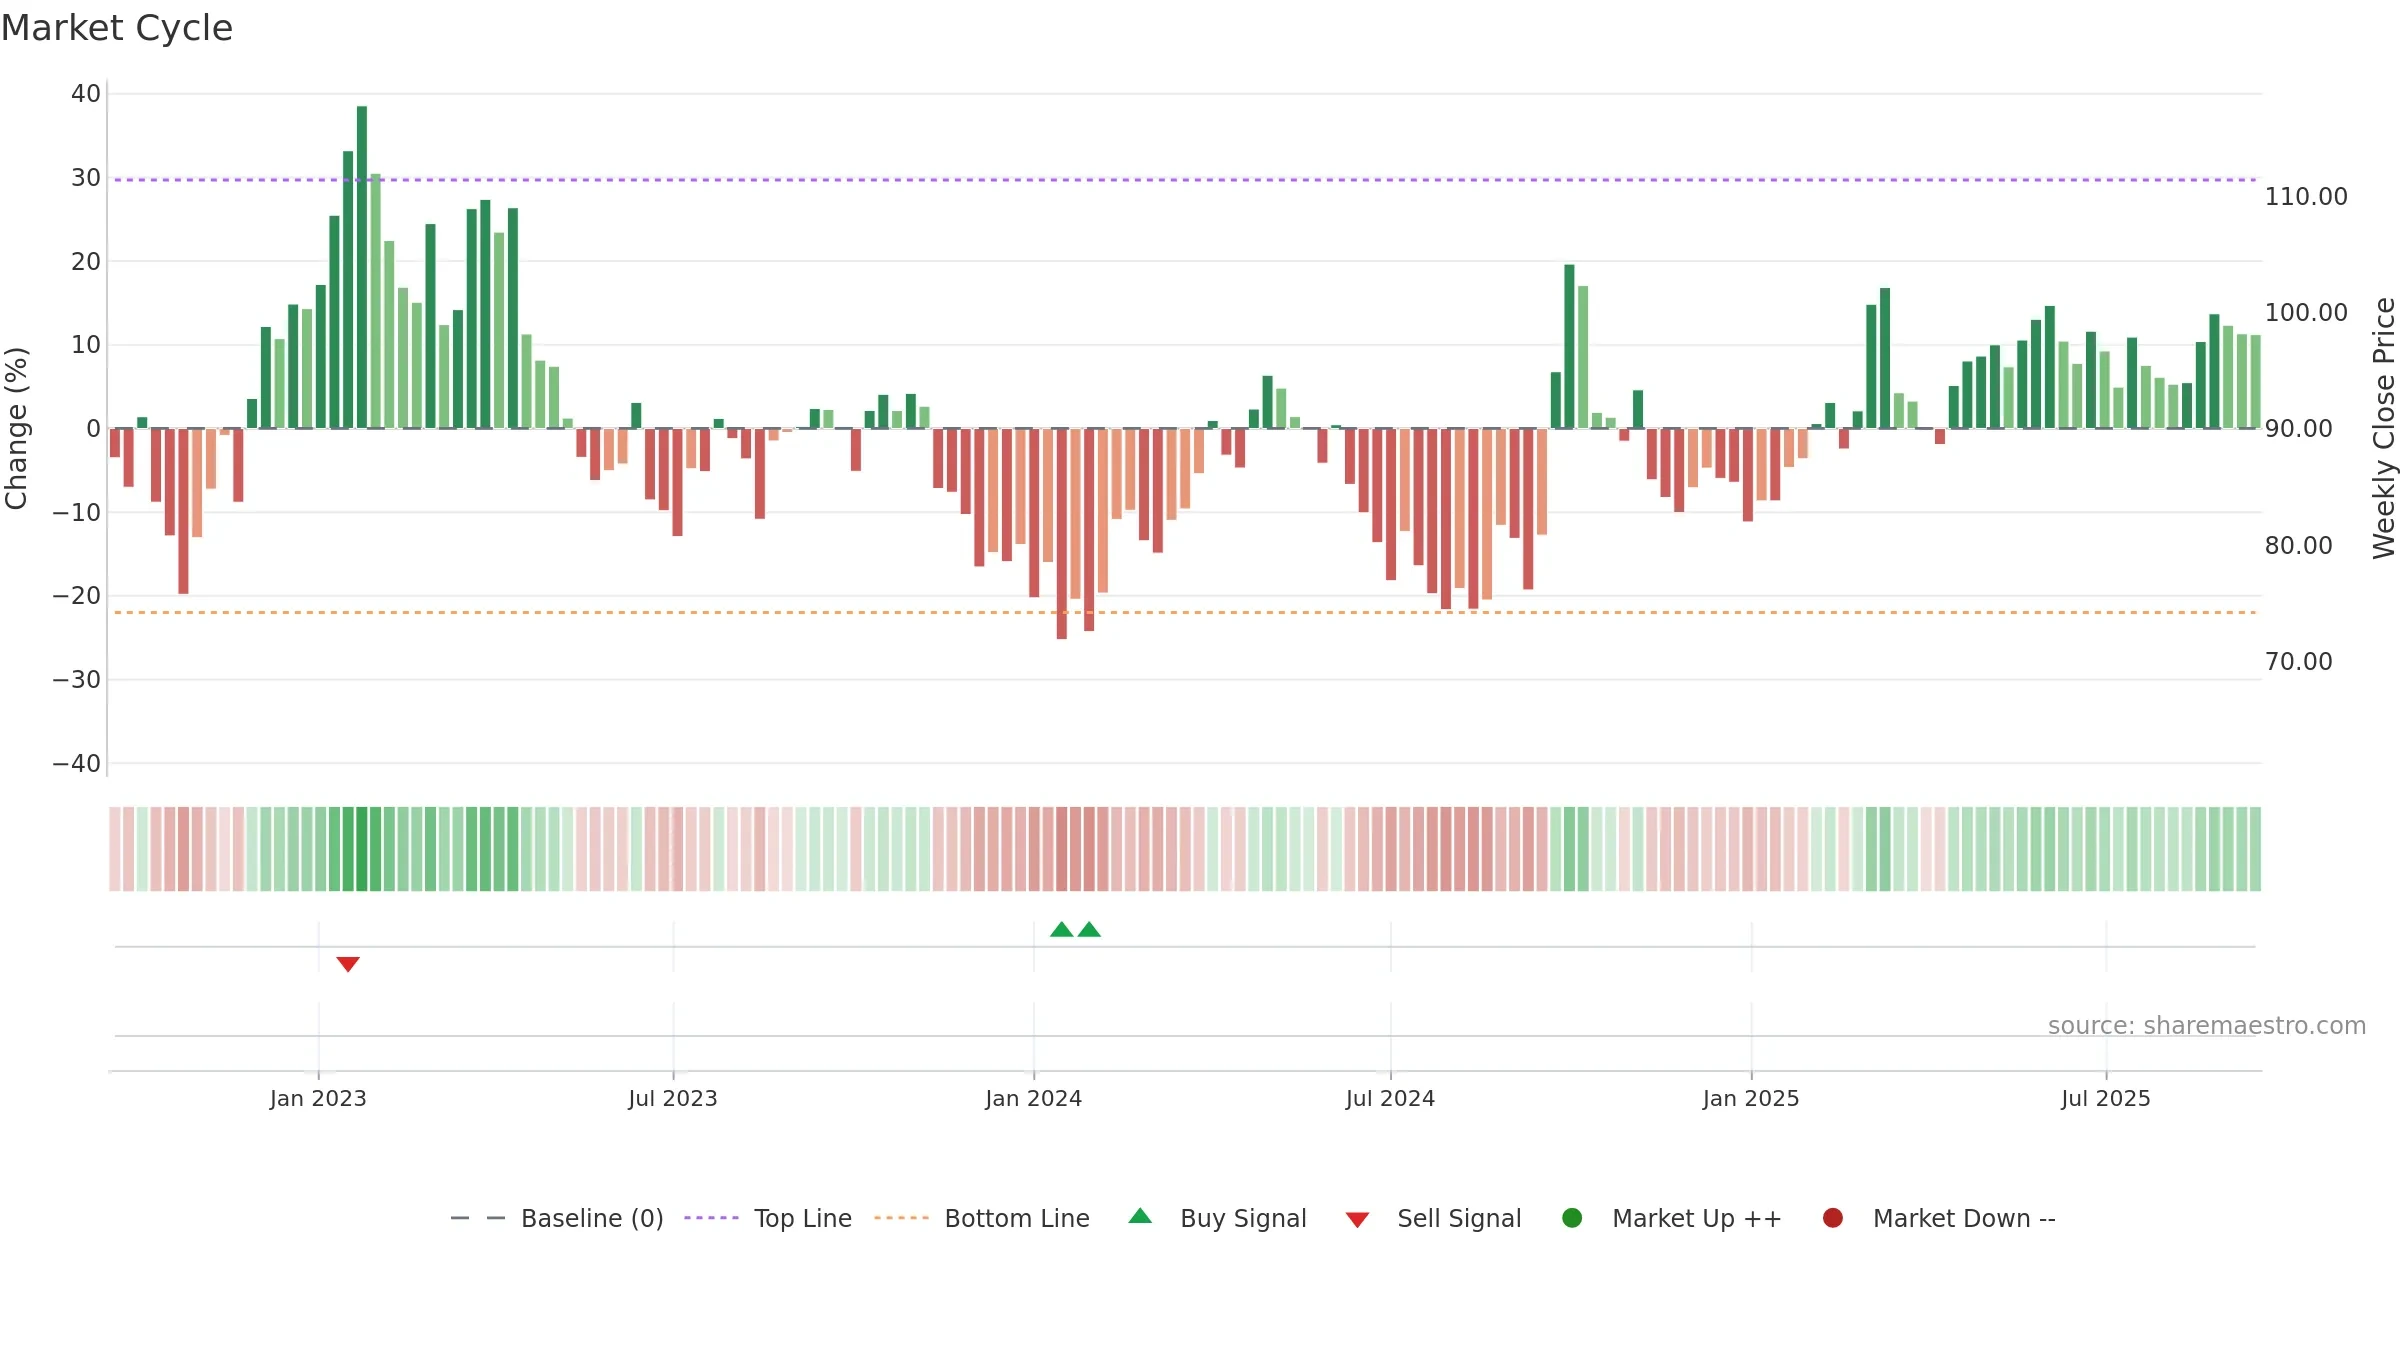Click the green Market Up circle icon
Viewport: 2400px width, 1350px height.
click(x=1572, y=1218)
